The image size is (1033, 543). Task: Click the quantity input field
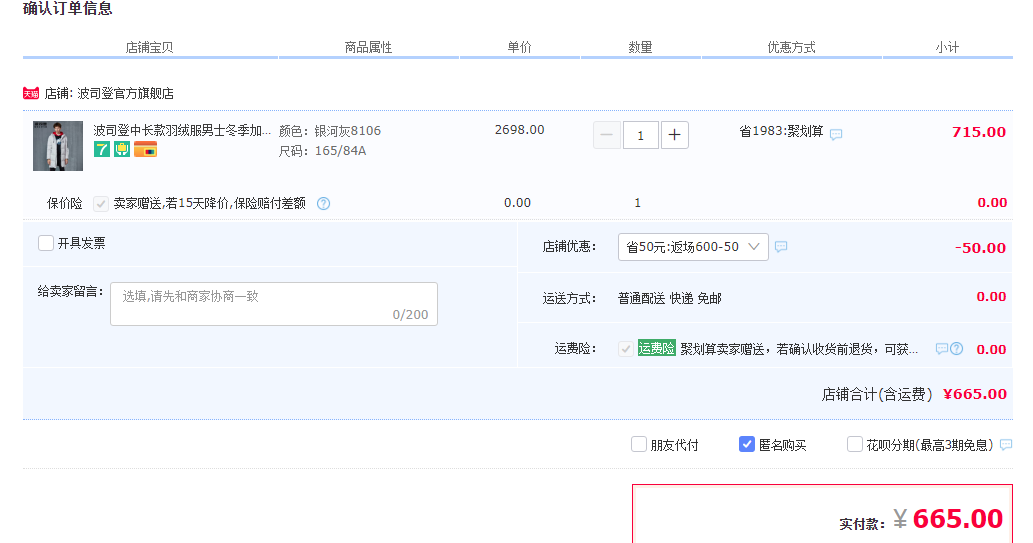click(x=640, y=135)
